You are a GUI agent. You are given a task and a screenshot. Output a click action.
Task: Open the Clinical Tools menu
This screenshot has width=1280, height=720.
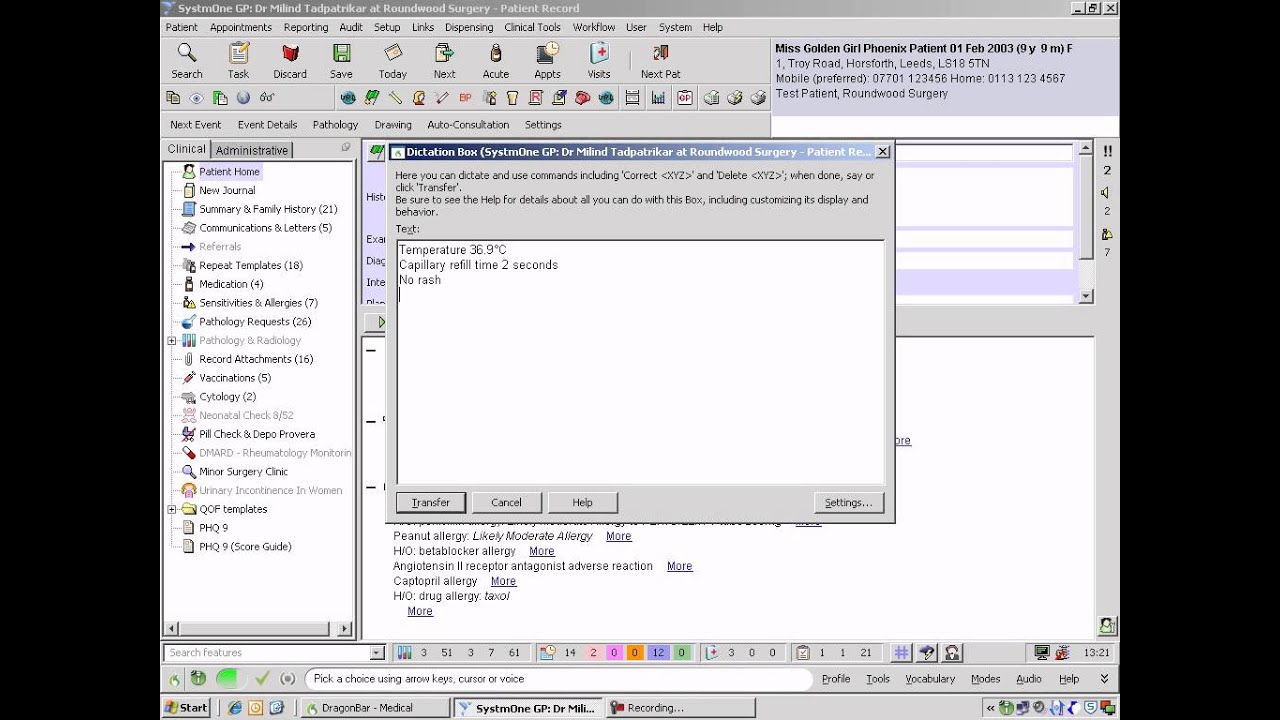click(x=532, y=27)
